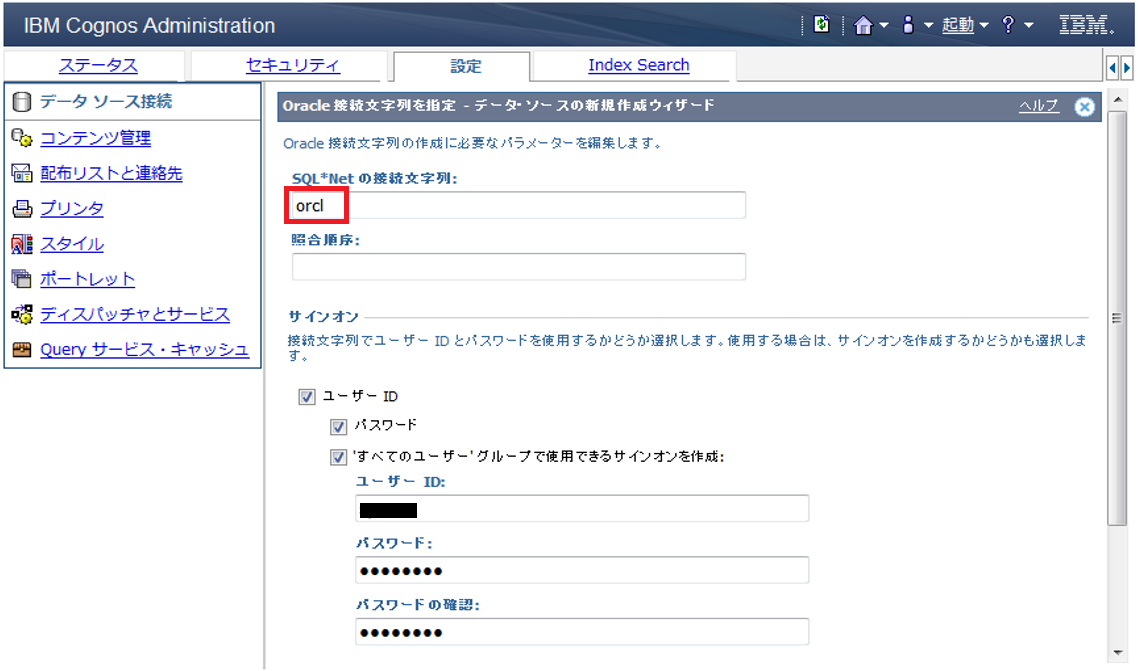The width and height of the screenshot is (1138, 671).
Task: Click the 照合順序 input field
Action: coord(518,266)
